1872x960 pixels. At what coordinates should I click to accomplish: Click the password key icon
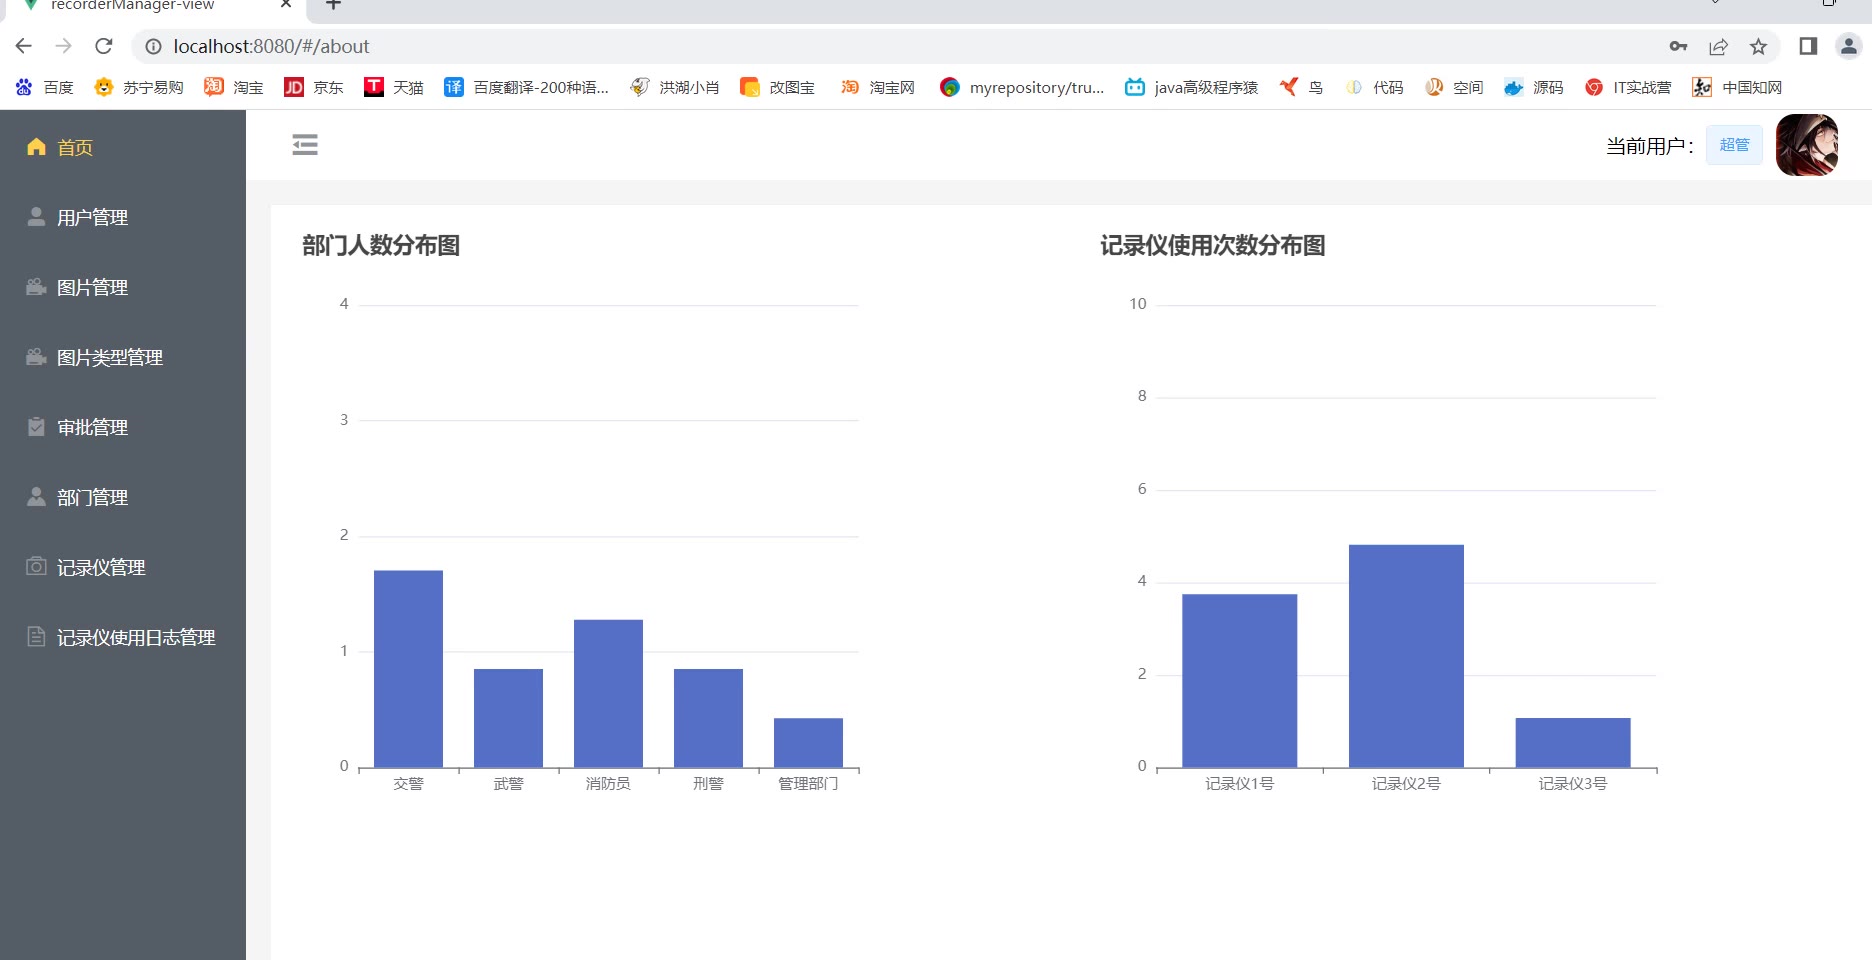(x=1678, y=46)
